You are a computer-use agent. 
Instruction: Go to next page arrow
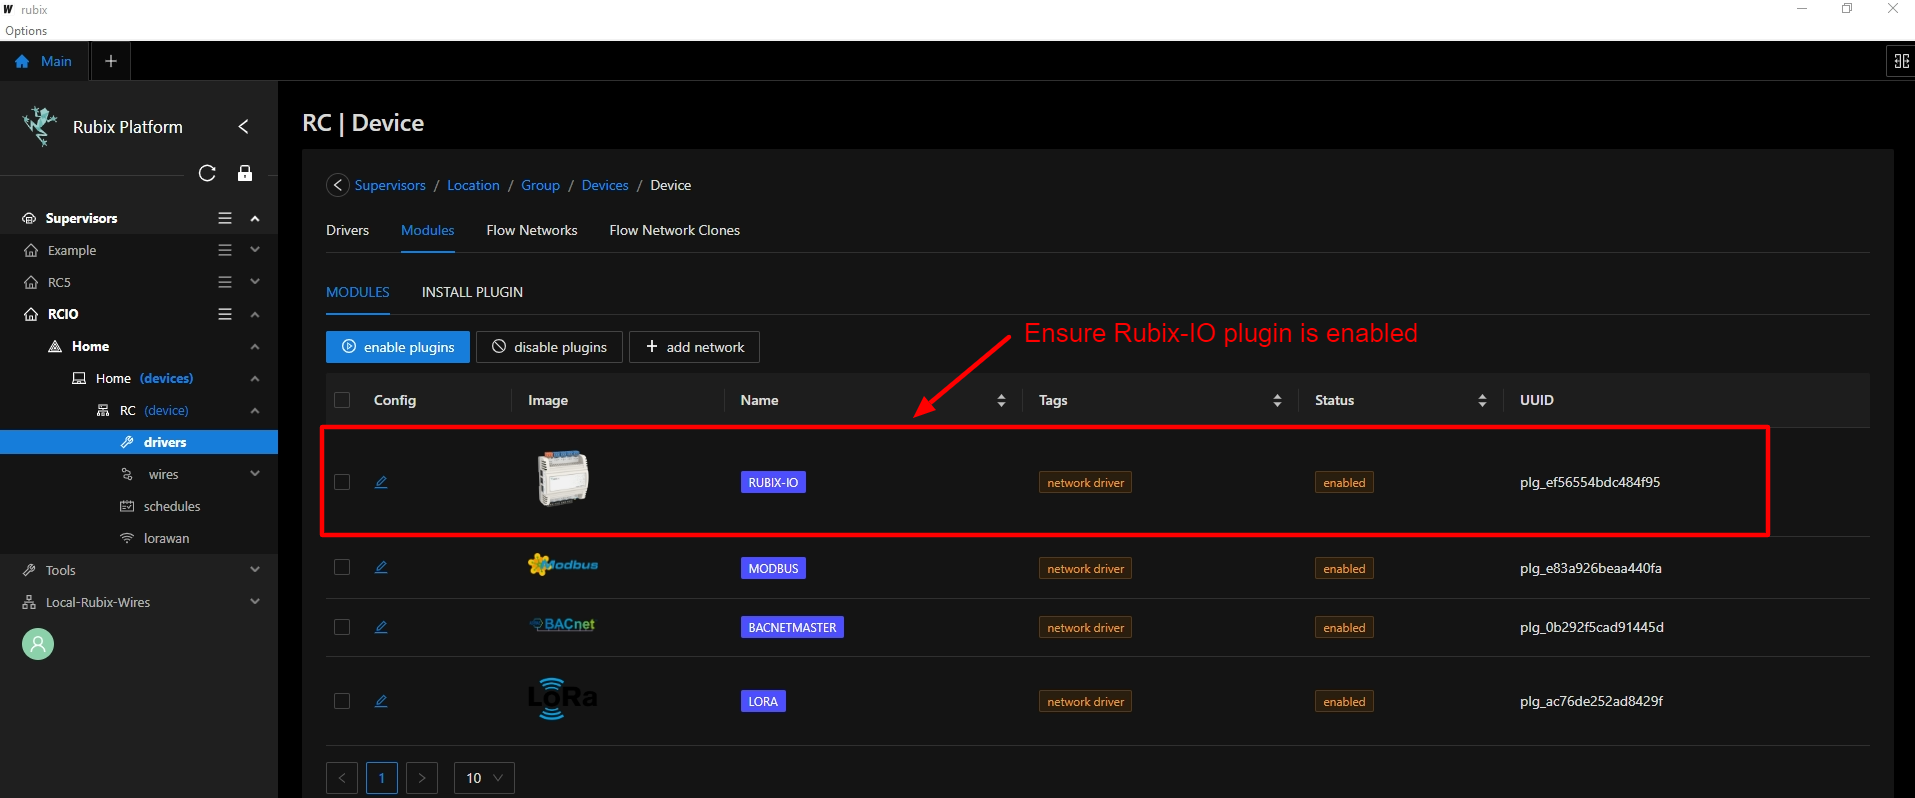[x=422, y=778]
